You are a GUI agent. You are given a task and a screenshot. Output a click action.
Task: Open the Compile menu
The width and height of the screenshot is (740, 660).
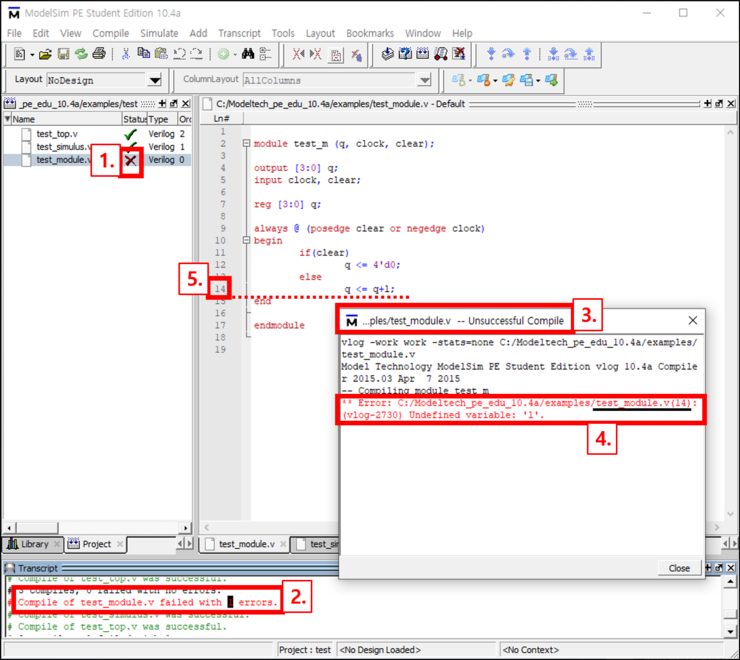[110, 33]
